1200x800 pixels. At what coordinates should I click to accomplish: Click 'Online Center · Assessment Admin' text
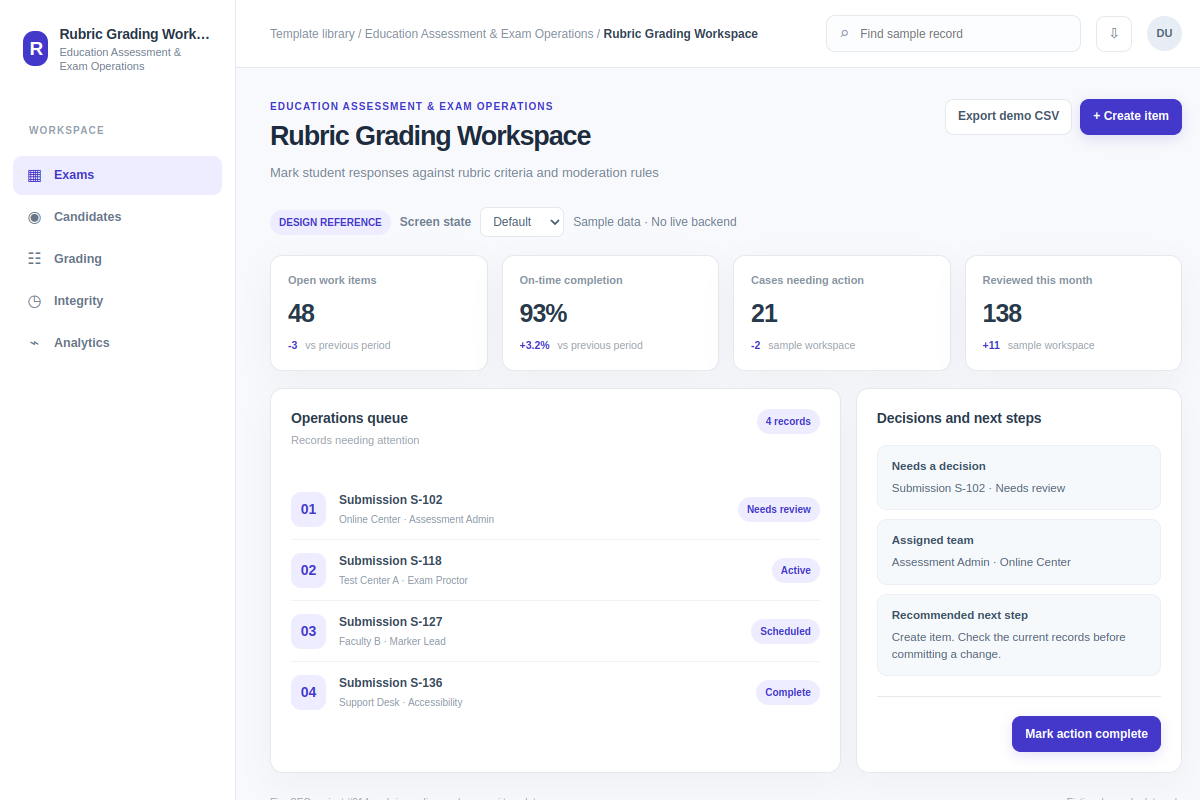tap(417, 520)
